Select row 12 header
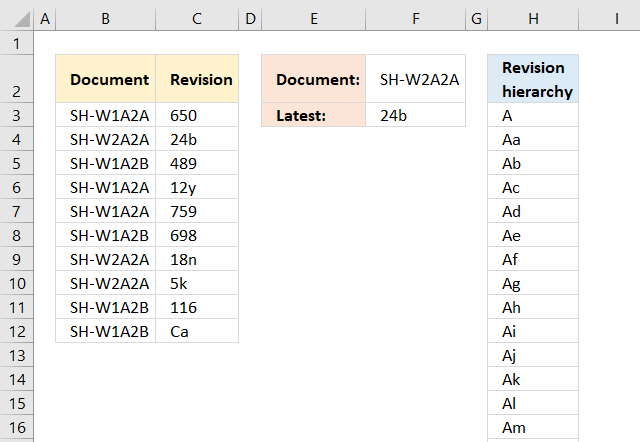The image size is (640, 442). pos(16,331)
